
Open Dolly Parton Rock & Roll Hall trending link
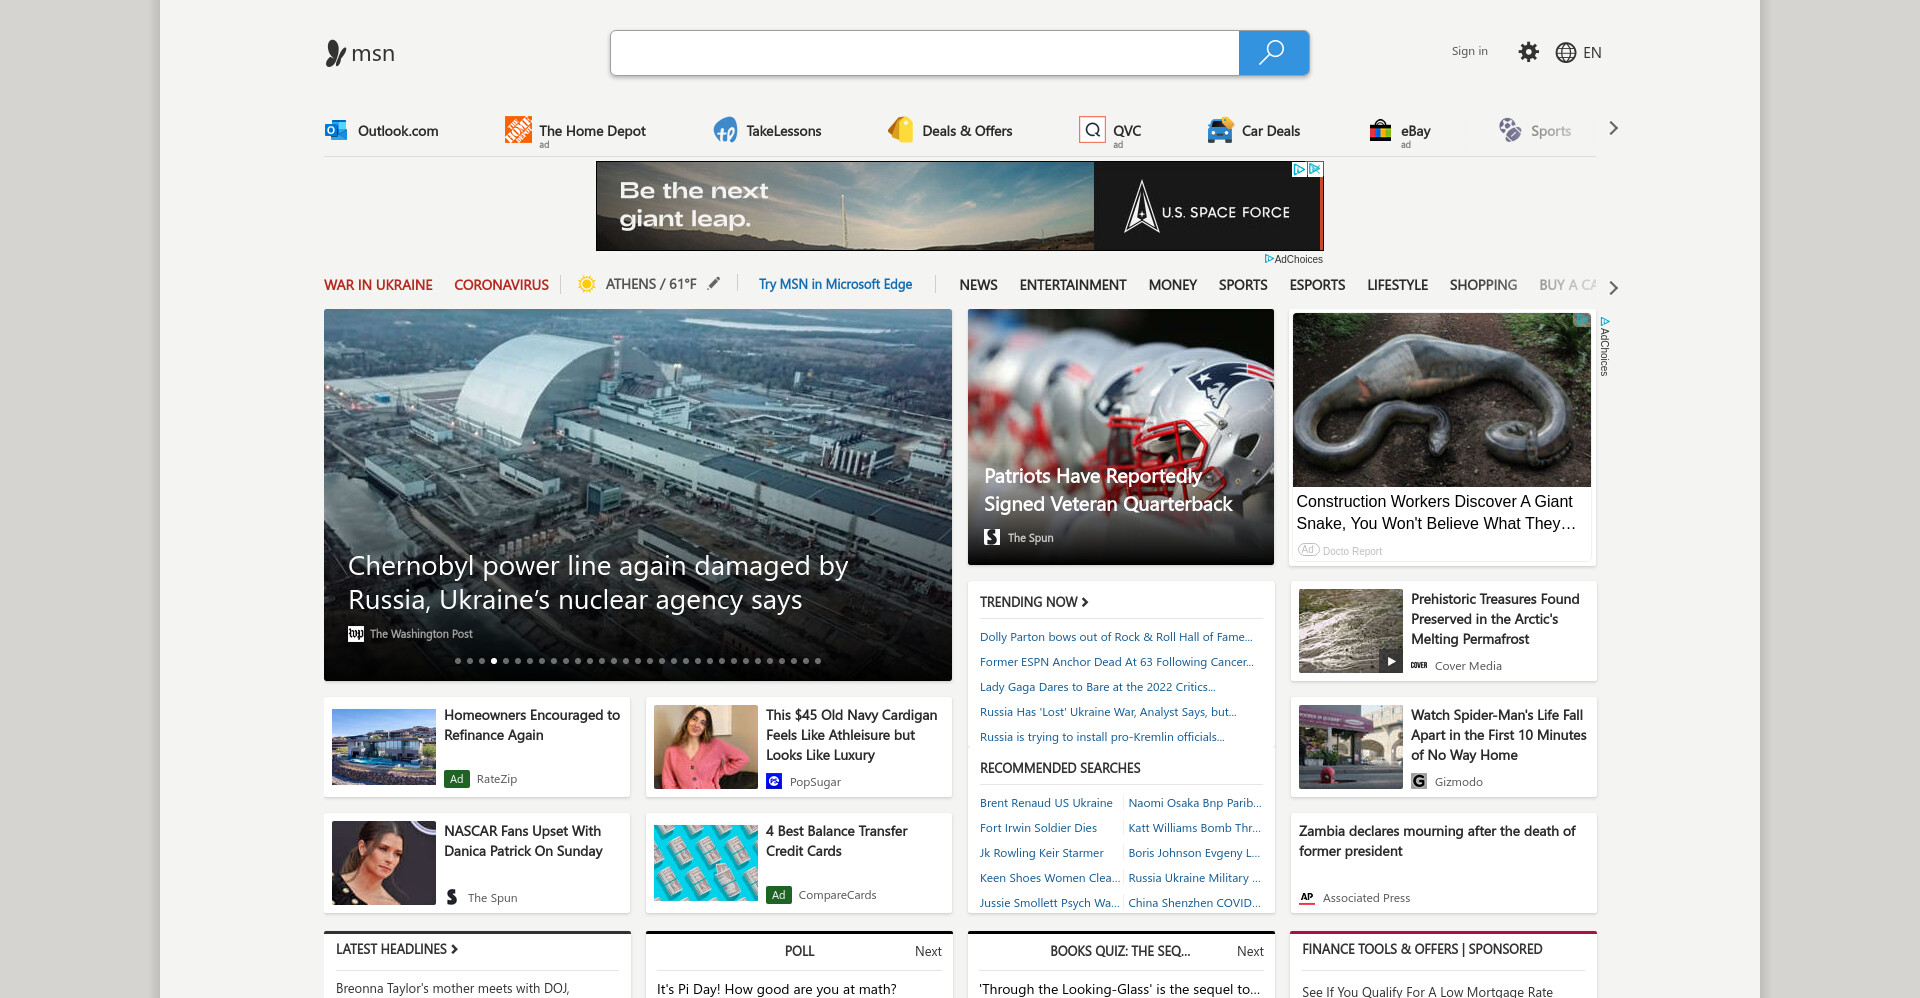[1116, 637]
